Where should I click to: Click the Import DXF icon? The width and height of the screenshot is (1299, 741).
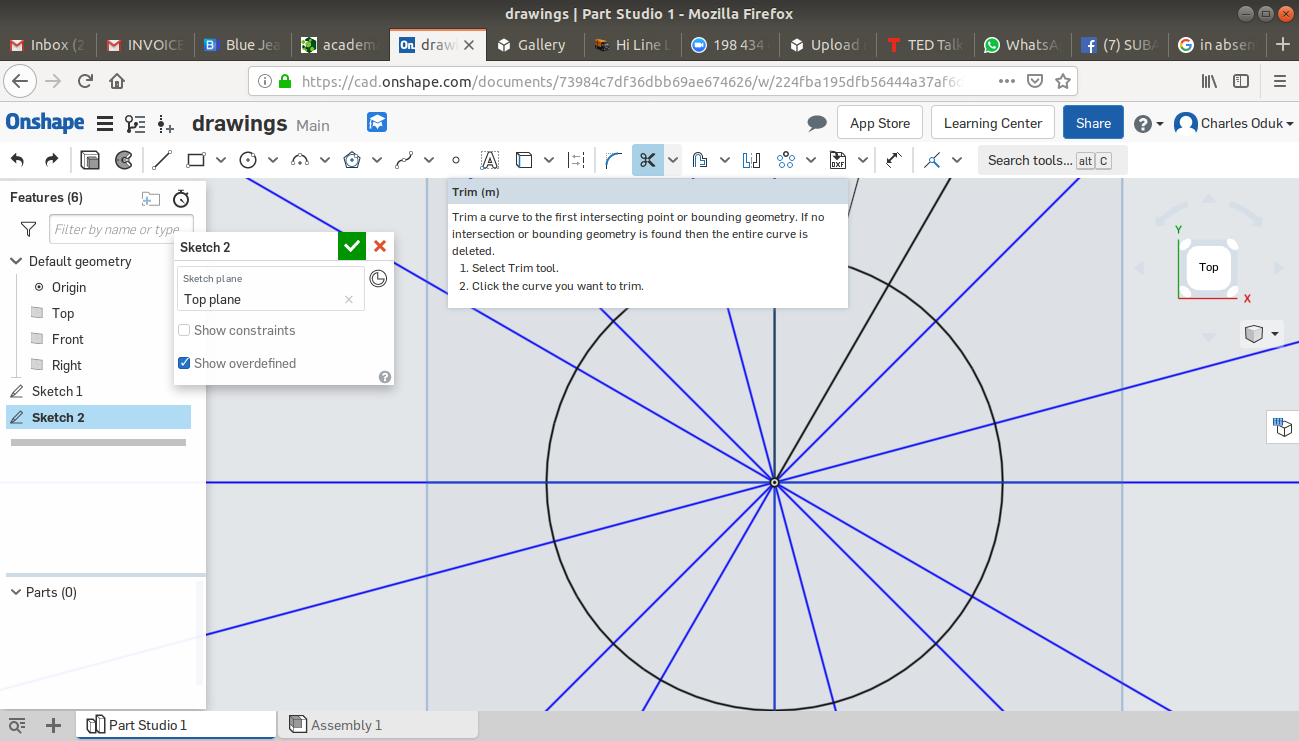pyautogui.click(x=838, y=160)
